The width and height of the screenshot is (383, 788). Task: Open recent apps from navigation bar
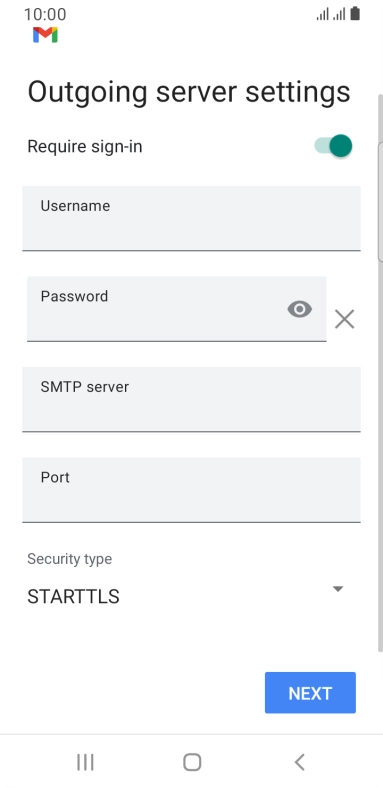85,762
